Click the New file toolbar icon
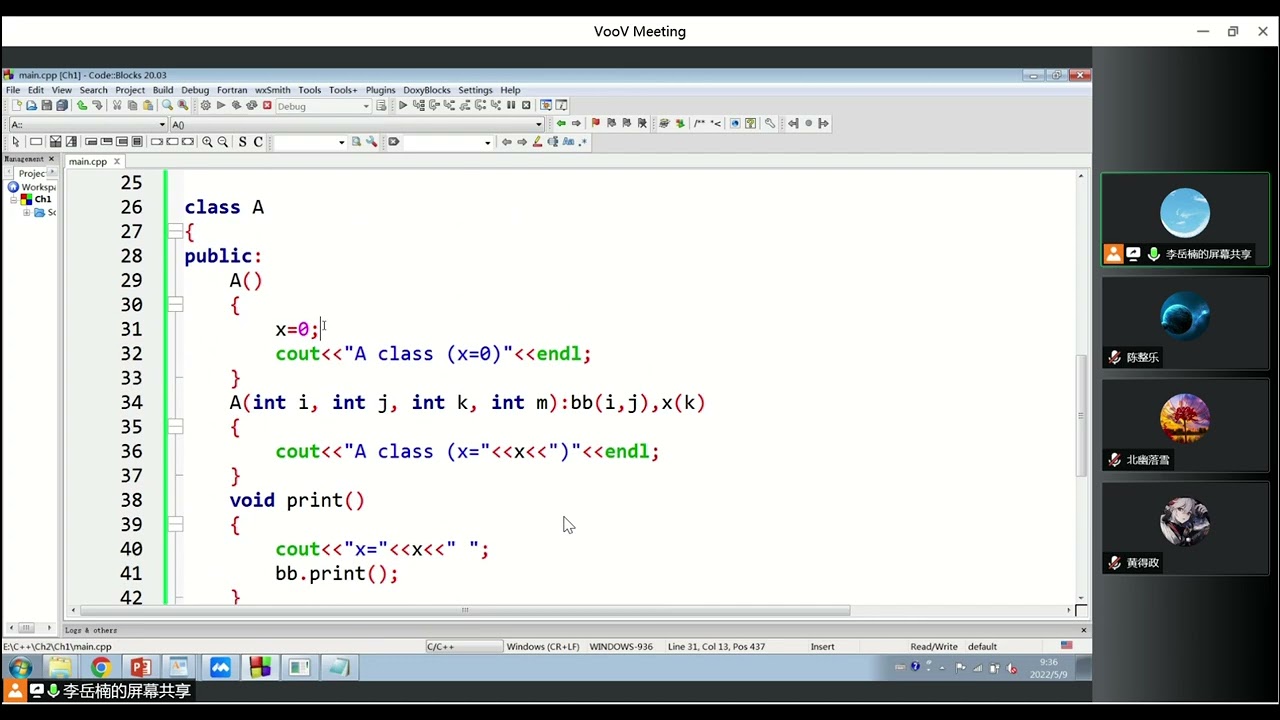The image size is (1280, 720). (x=17, y=105)
